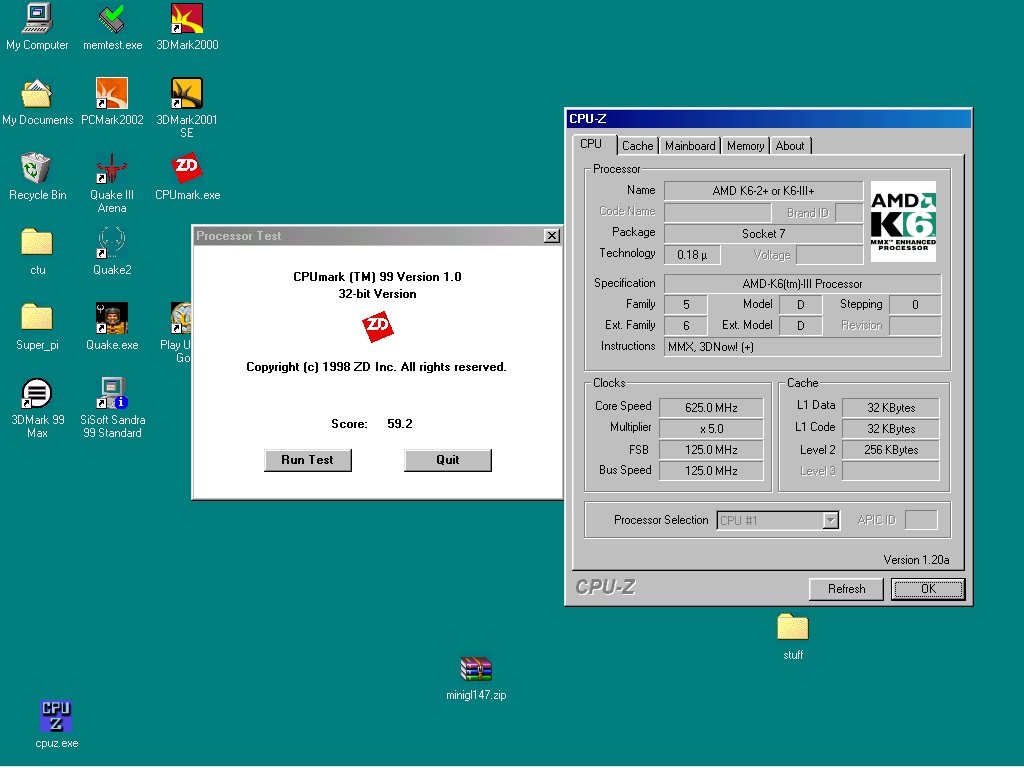1024x768 pixels.
Task: Click Quit in the Processor Test window
Action: (x=447, y=460)
